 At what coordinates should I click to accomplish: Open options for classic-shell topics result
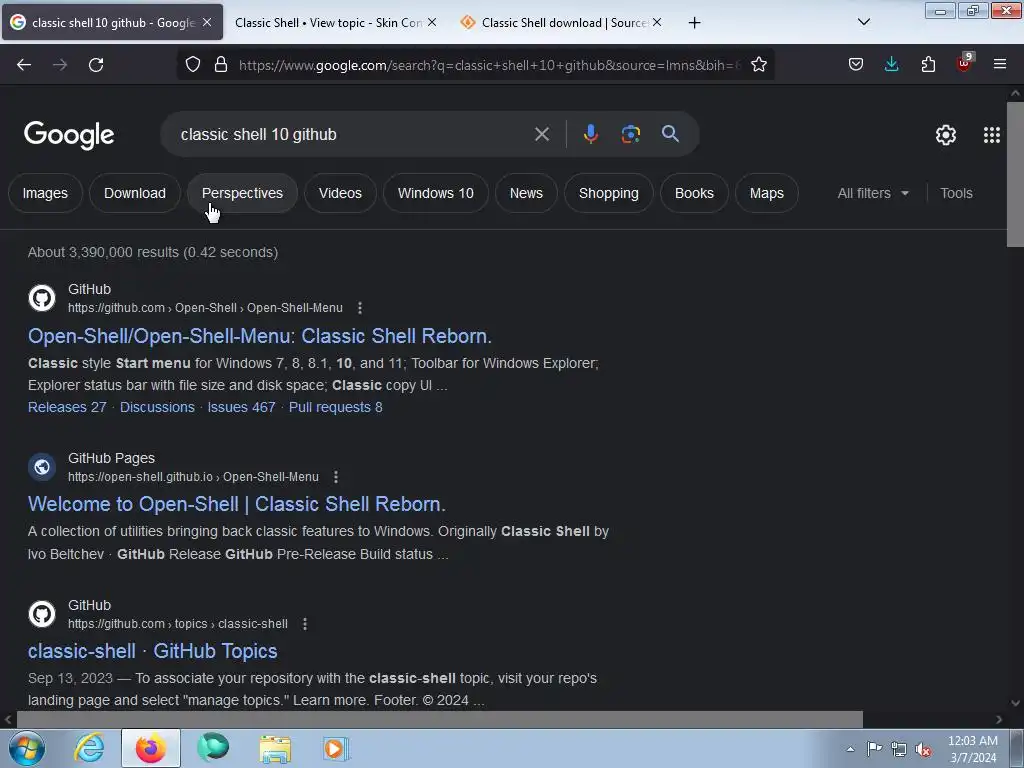(x=305, y=624)
